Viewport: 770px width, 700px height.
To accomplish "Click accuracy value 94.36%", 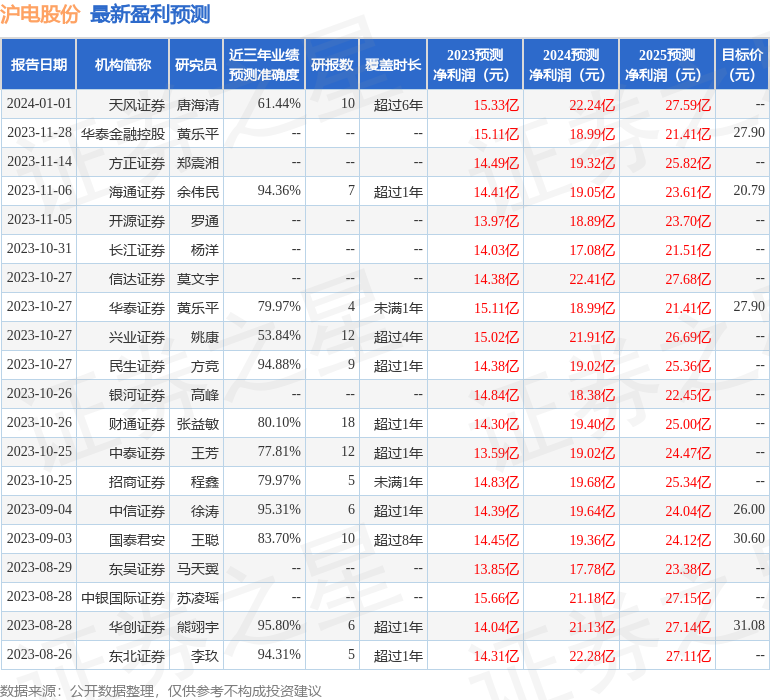I will click(x=279, y=191).
